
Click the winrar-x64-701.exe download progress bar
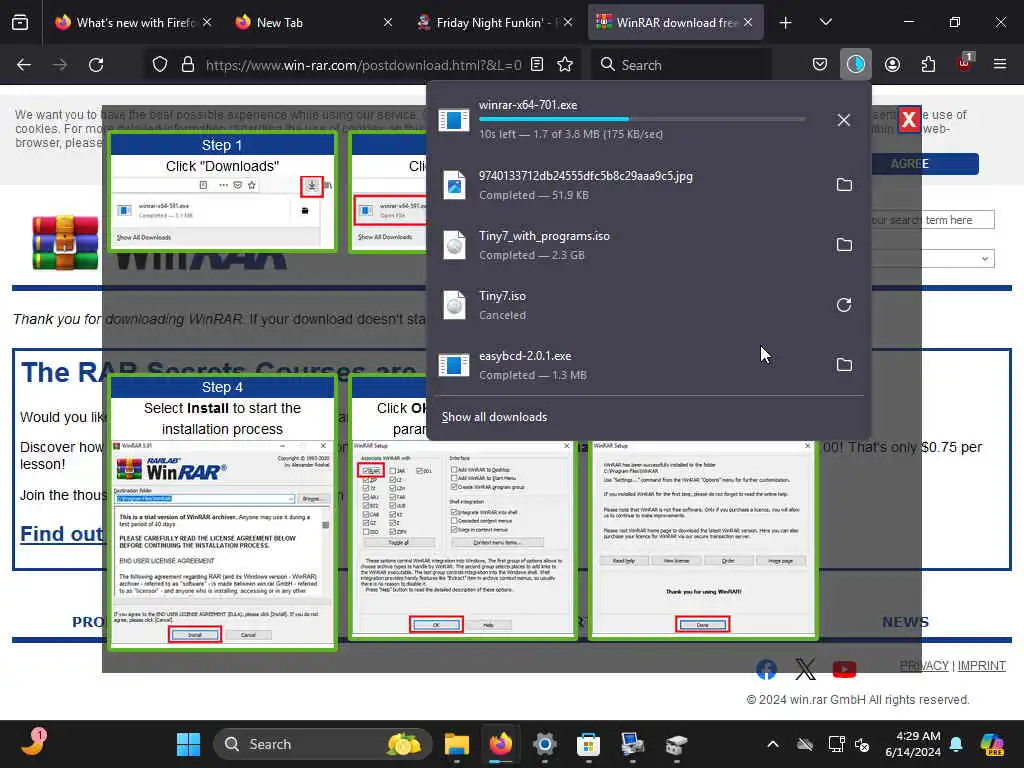pyautogui.click(x=642, y=119)
